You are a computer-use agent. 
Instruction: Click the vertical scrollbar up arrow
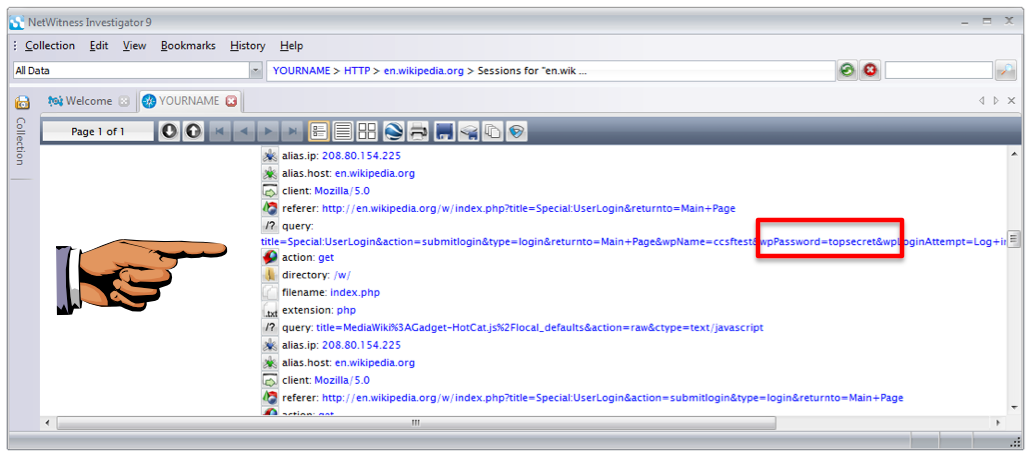pyautogui.click(x=1014, y=153)
